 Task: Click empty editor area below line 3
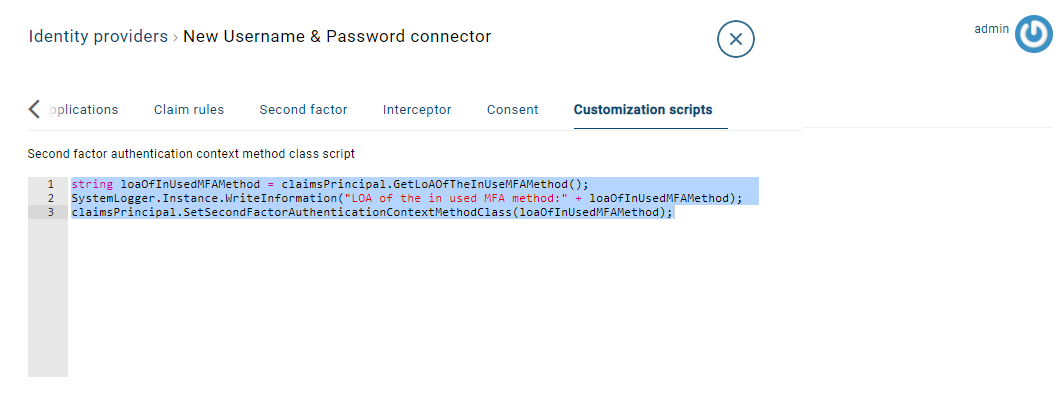[x=412, y=297]
